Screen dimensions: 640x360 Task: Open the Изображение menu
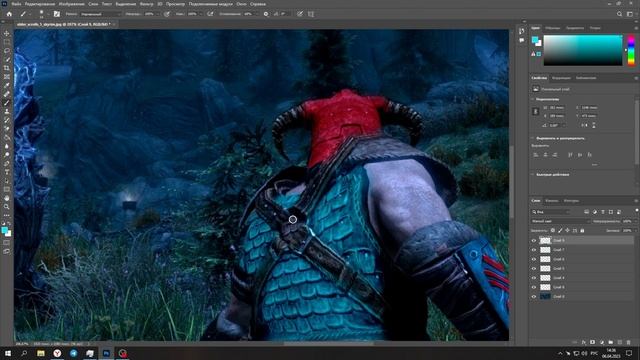tap(71, 4)
